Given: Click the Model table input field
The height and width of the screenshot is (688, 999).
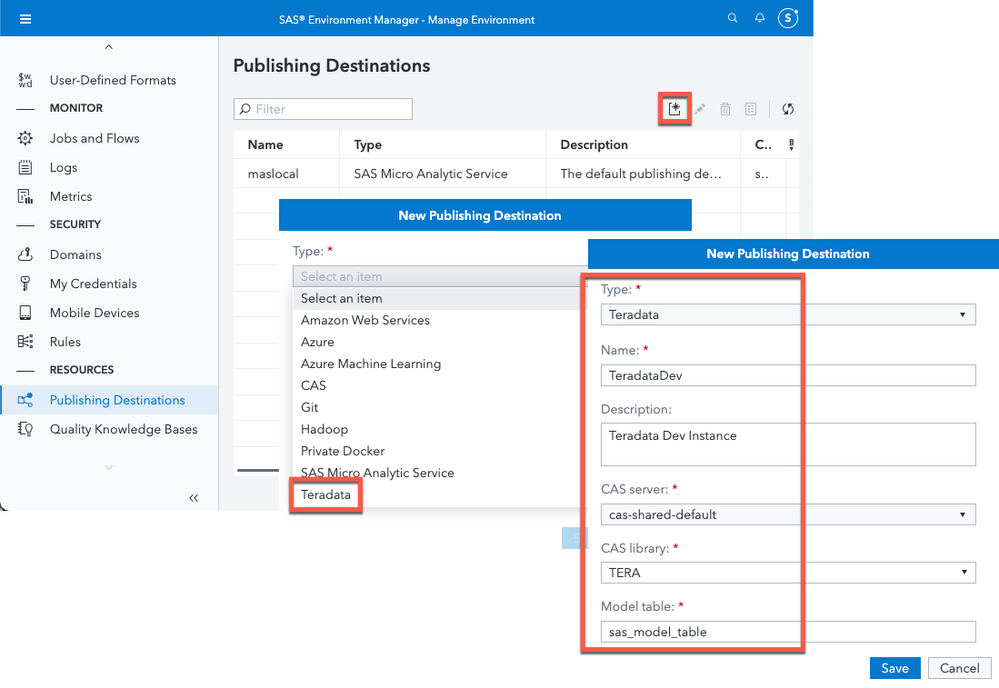Looking at the screenshot, I should pos(787,632).
